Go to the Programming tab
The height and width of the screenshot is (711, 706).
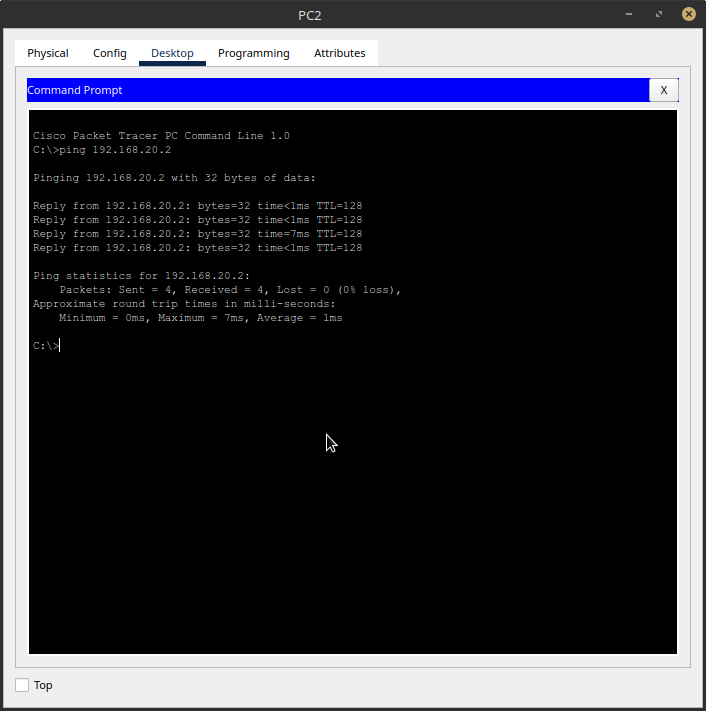pyautogui.click(x=254, y=53)
